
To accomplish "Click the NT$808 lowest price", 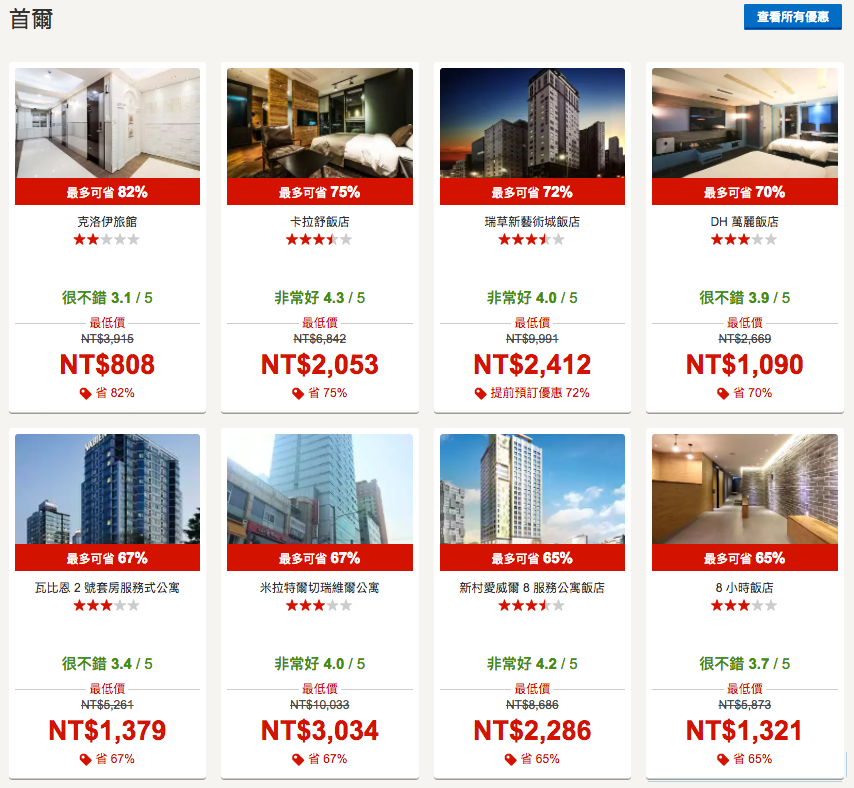I will pos(107,364).
